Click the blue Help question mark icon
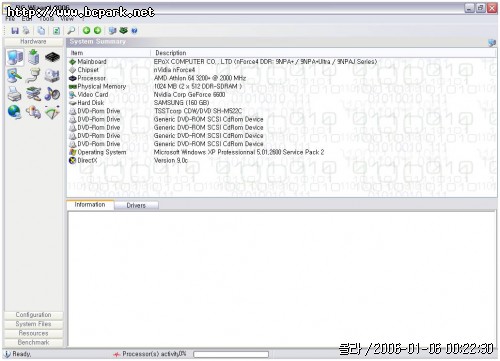The height and width of the screenshot is (361, 500). point(134,31)
